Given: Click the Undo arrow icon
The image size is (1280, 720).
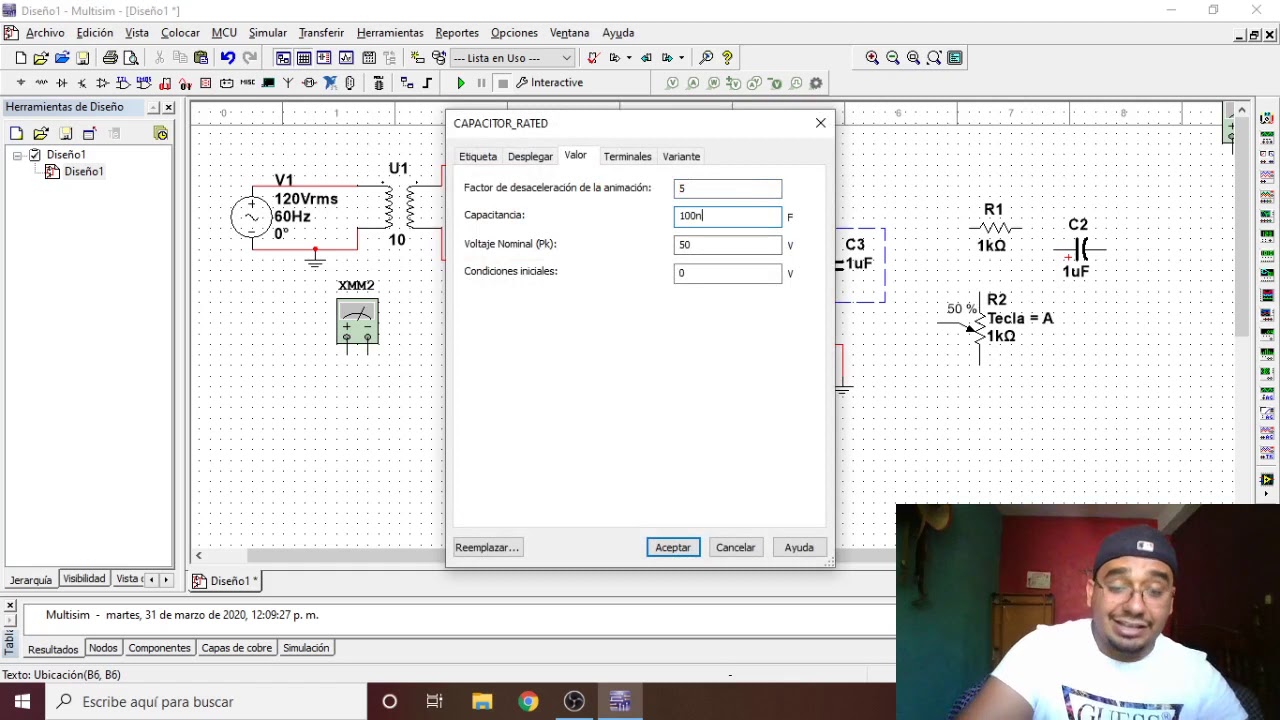Looking at the screenshot, I should click(228, 58).
